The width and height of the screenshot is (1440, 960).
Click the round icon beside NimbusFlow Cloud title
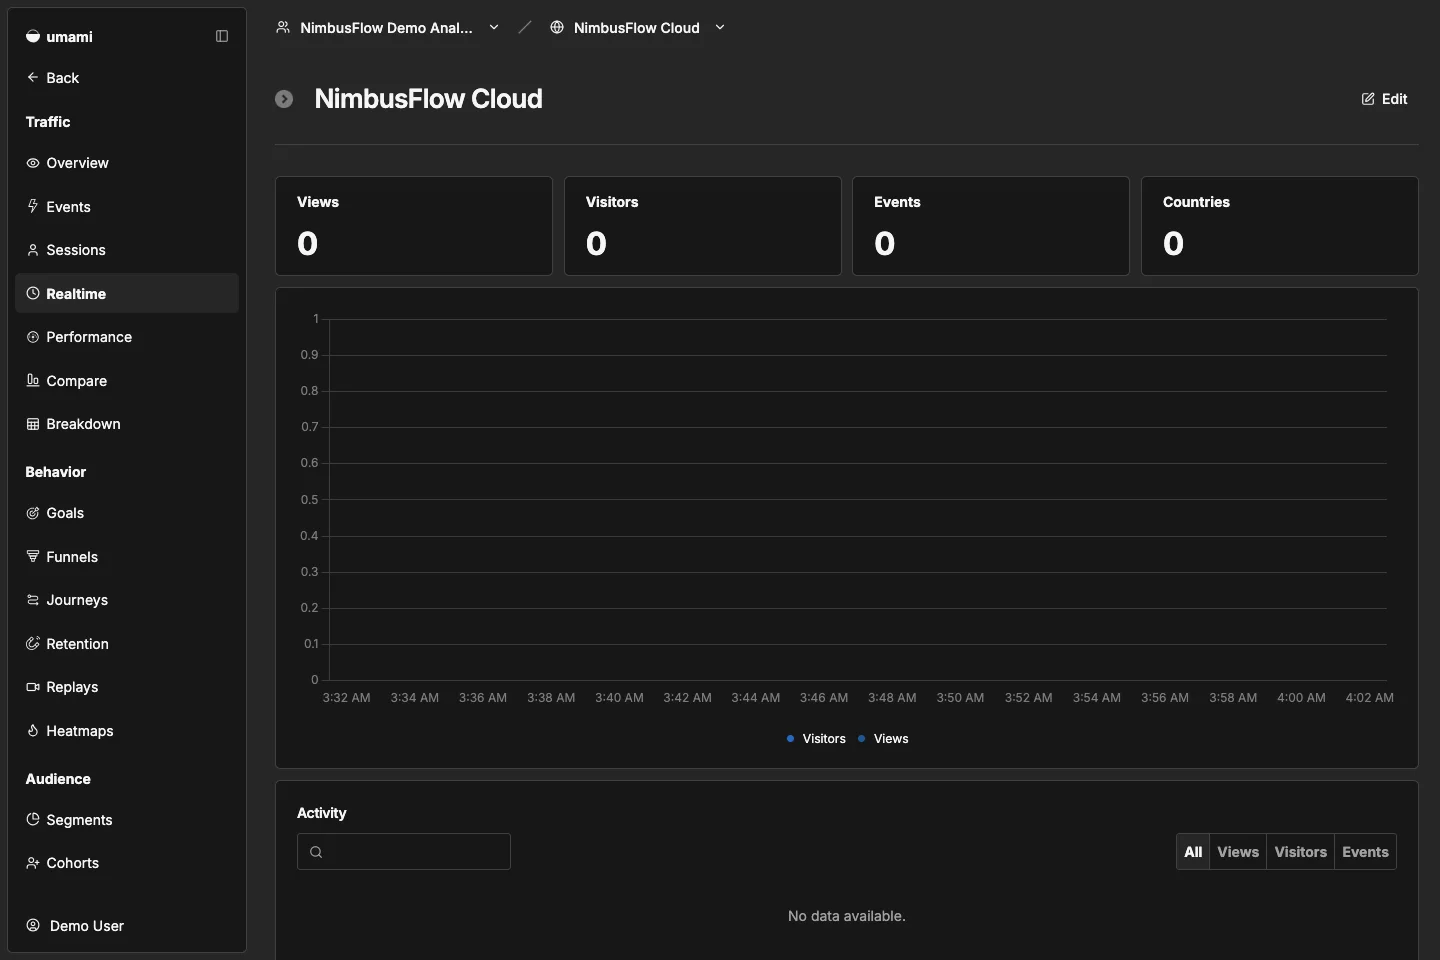click(284, 99)
